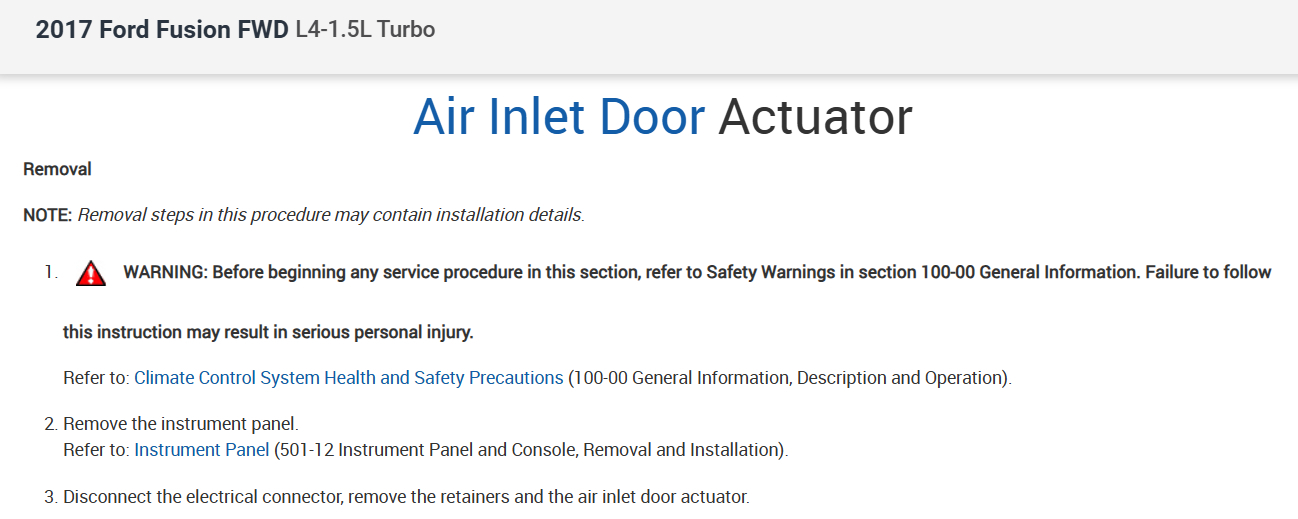1298x519 pixels.
Task: Click the italic note about installation details
Action: pos(330,215)
